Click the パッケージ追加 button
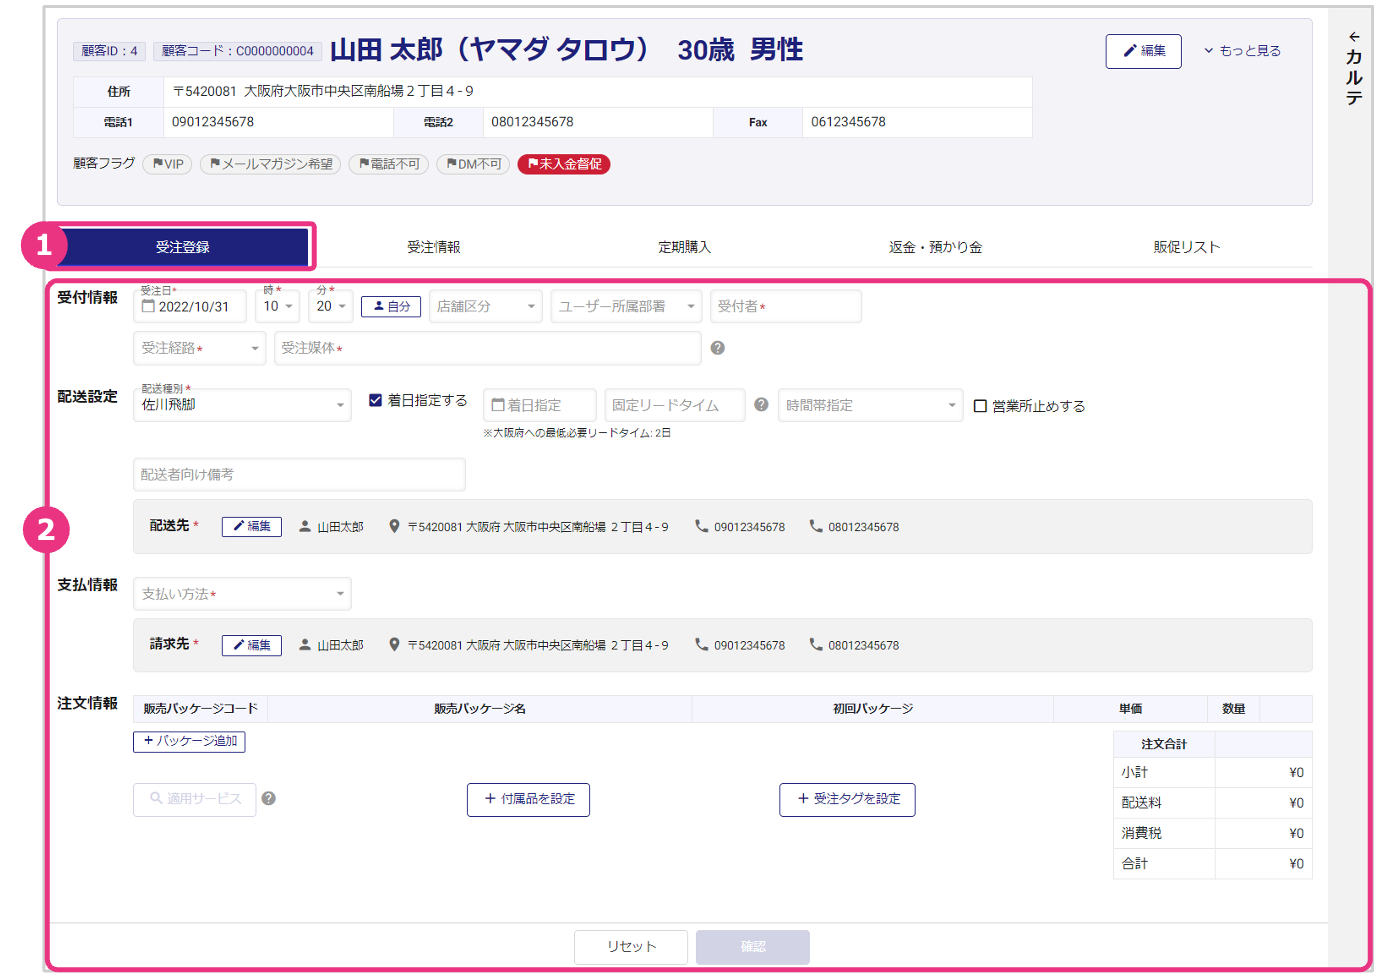Screen dimensions: 1375x976 (x=189, y=741)
